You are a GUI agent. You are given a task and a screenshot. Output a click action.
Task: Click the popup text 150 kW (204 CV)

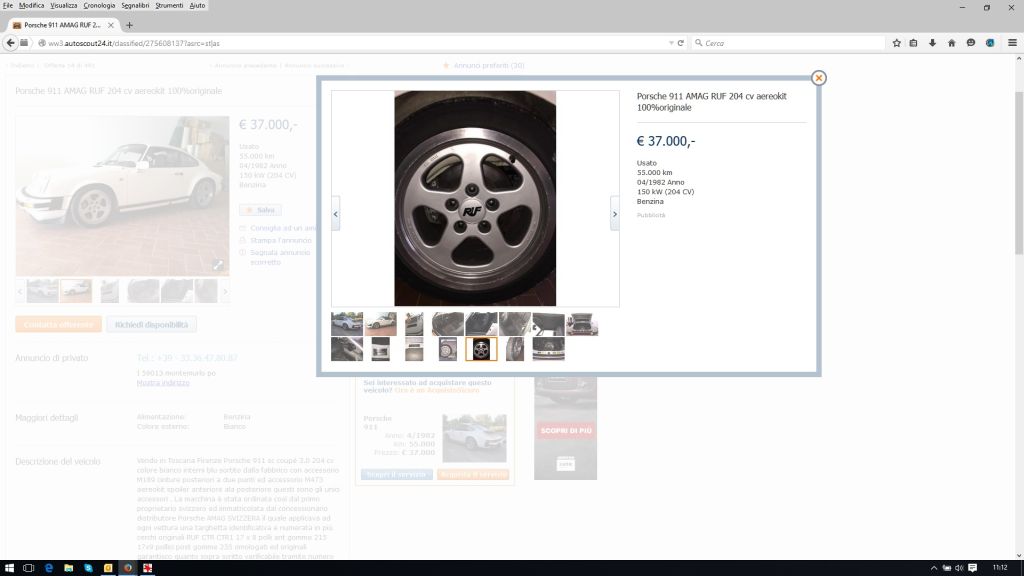[665, 192]
